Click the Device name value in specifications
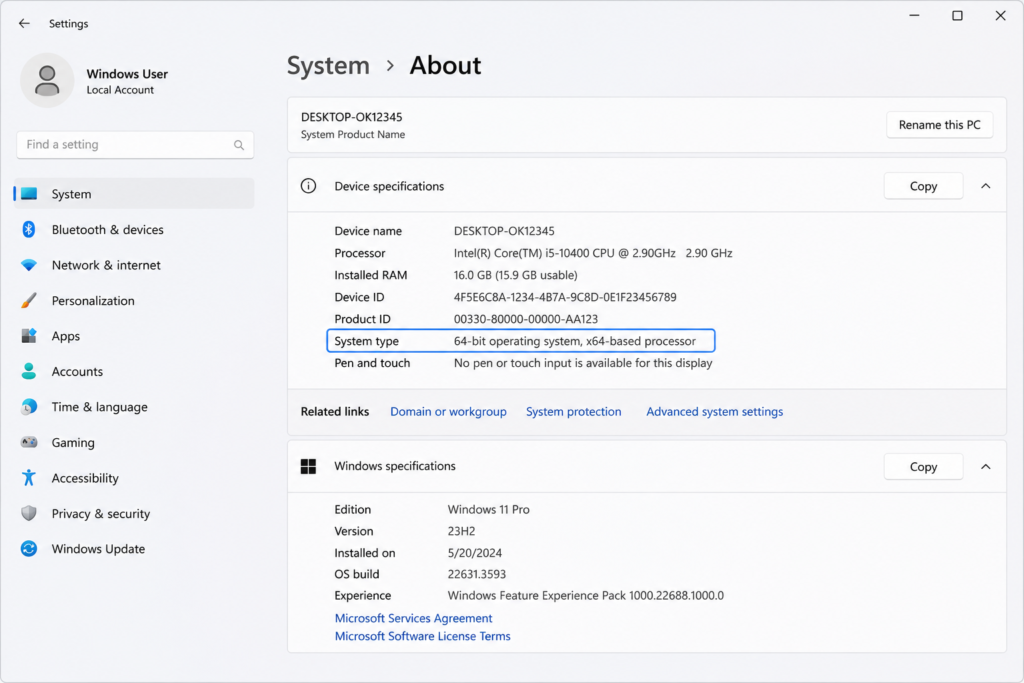The height and width of the screenshot is (683, 1024). point(504,230)
